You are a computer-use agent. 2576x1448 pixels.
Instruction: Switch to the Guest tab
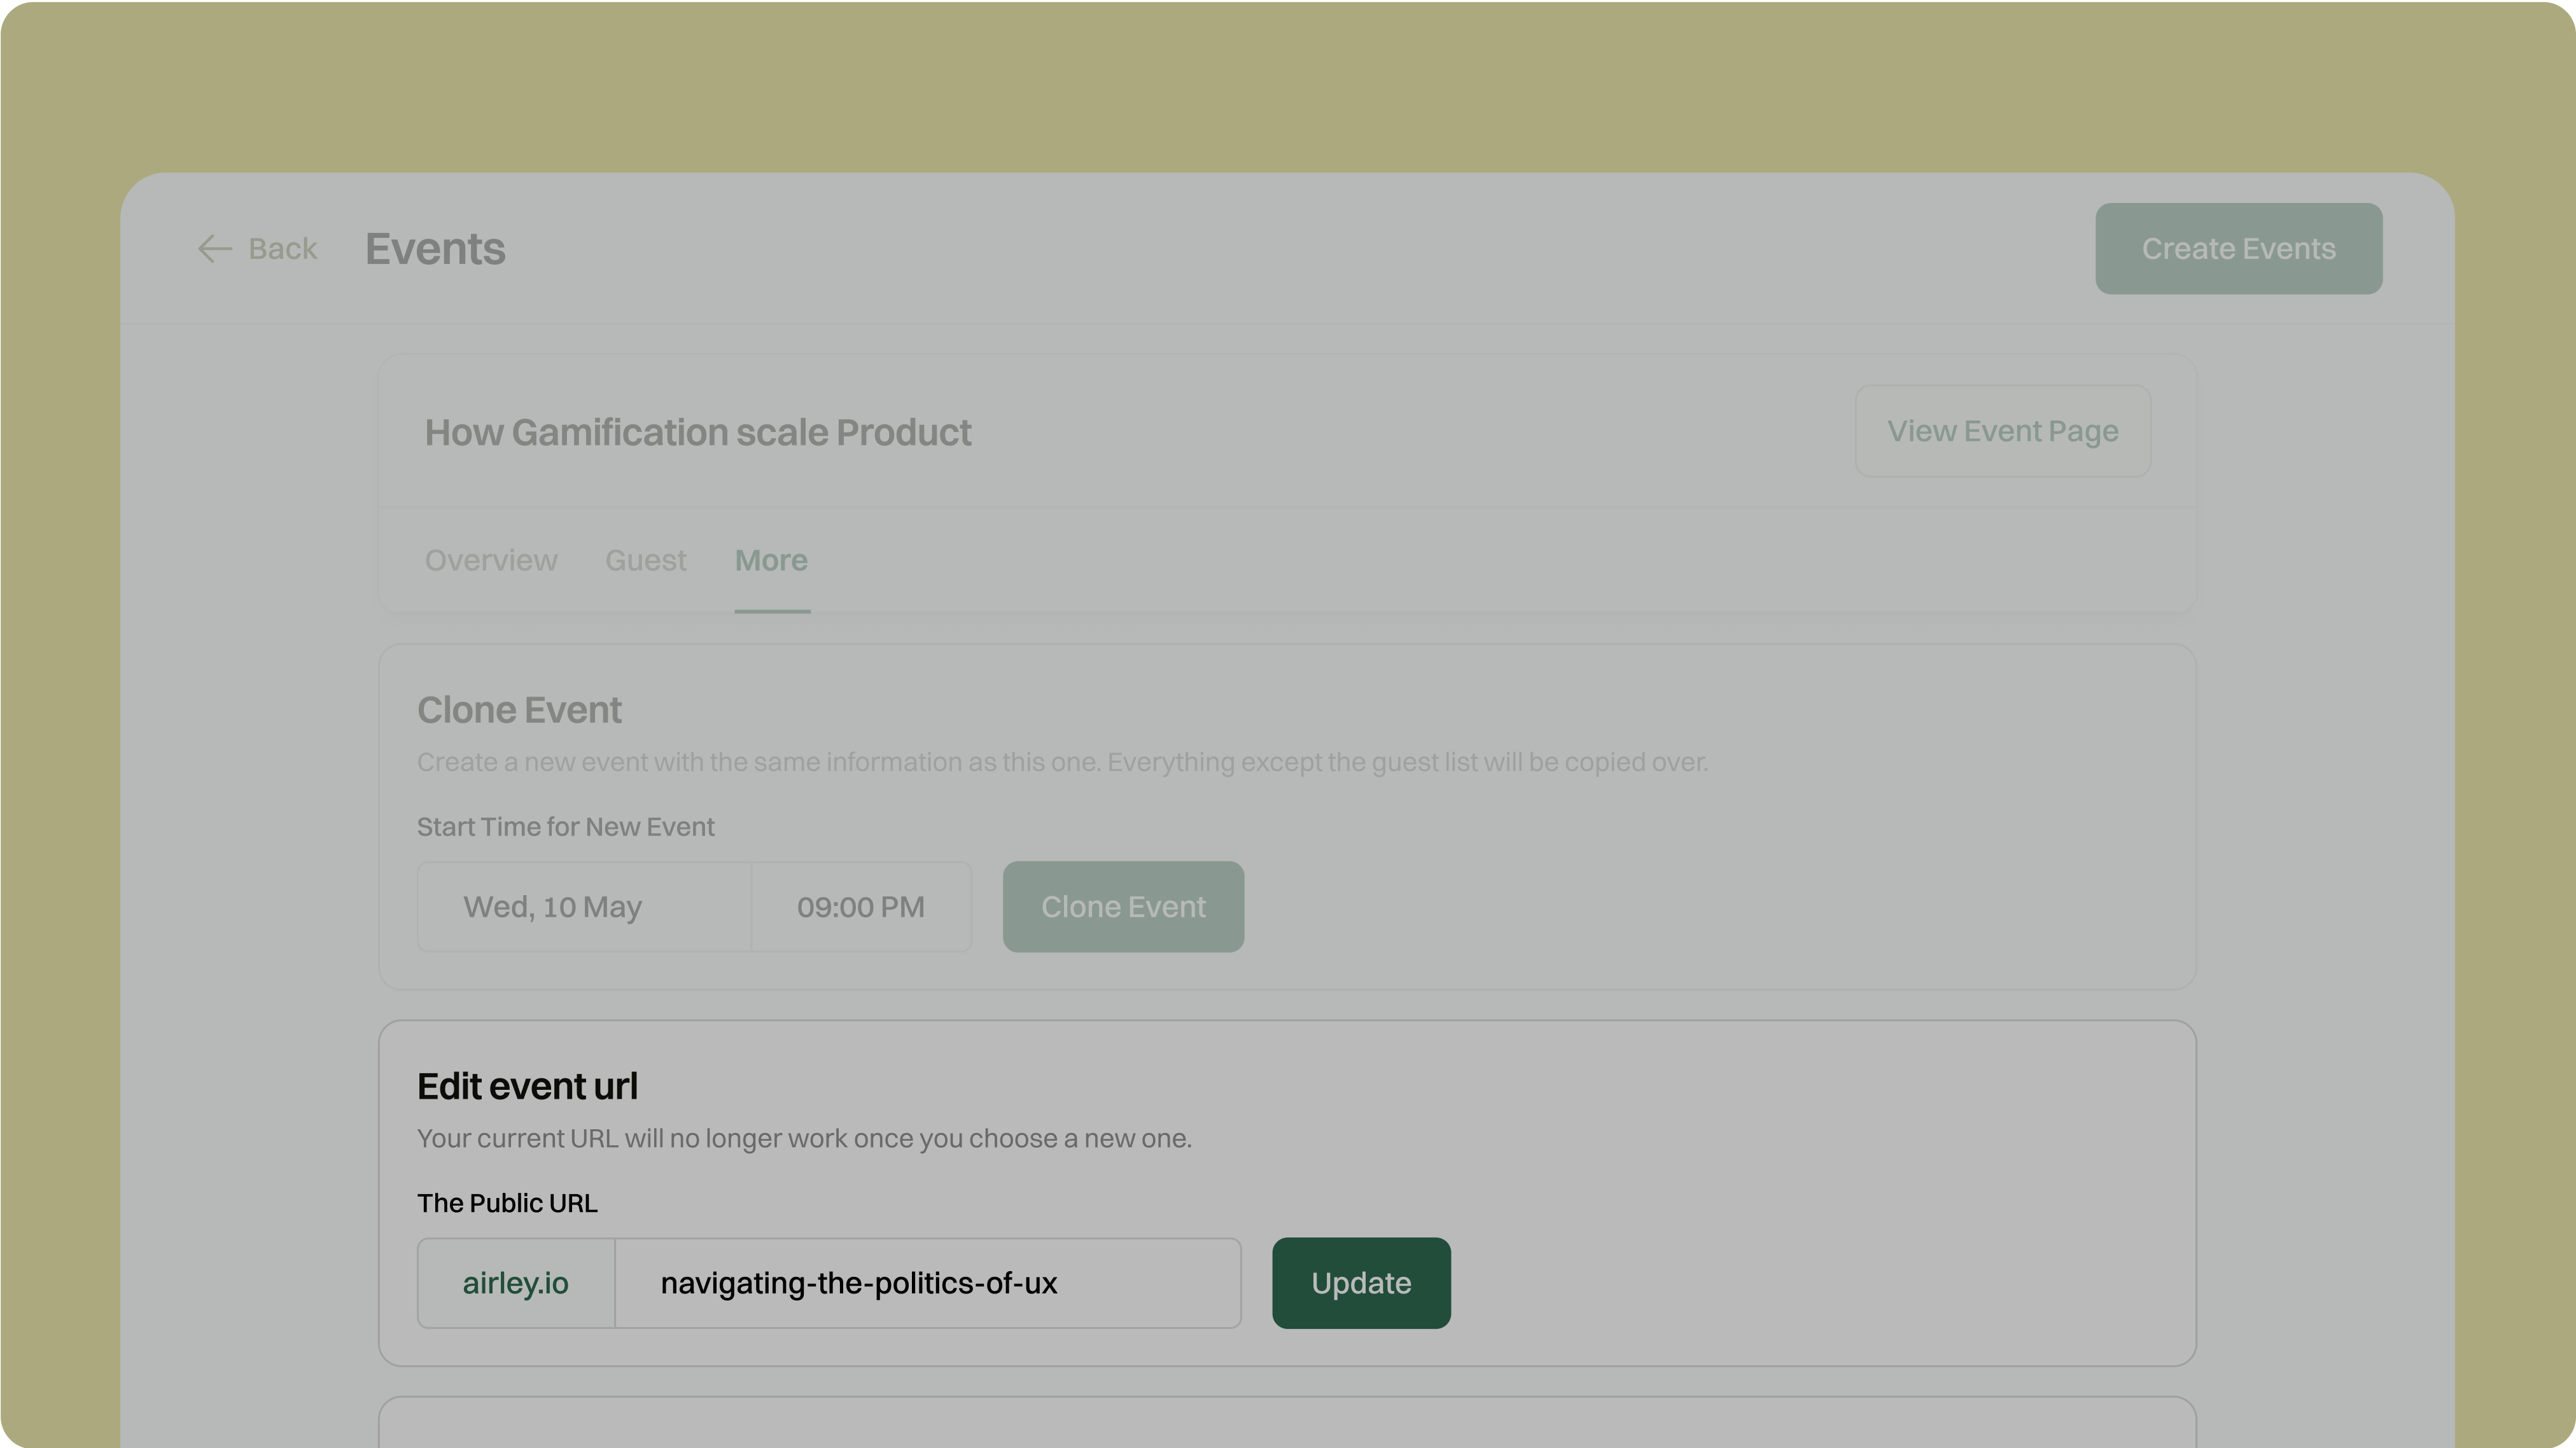(645, 560)
